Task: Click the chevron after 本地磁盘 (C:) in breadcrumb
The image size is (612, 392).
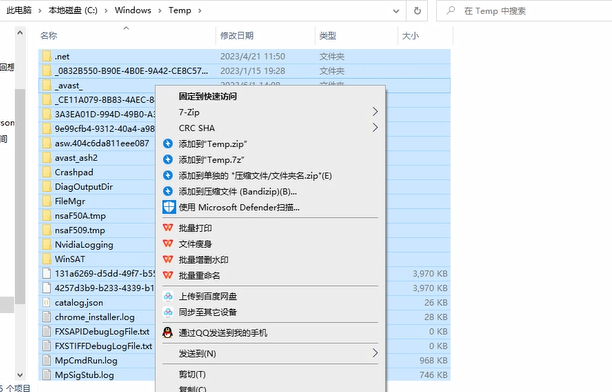Action: [x=106, y=11]
